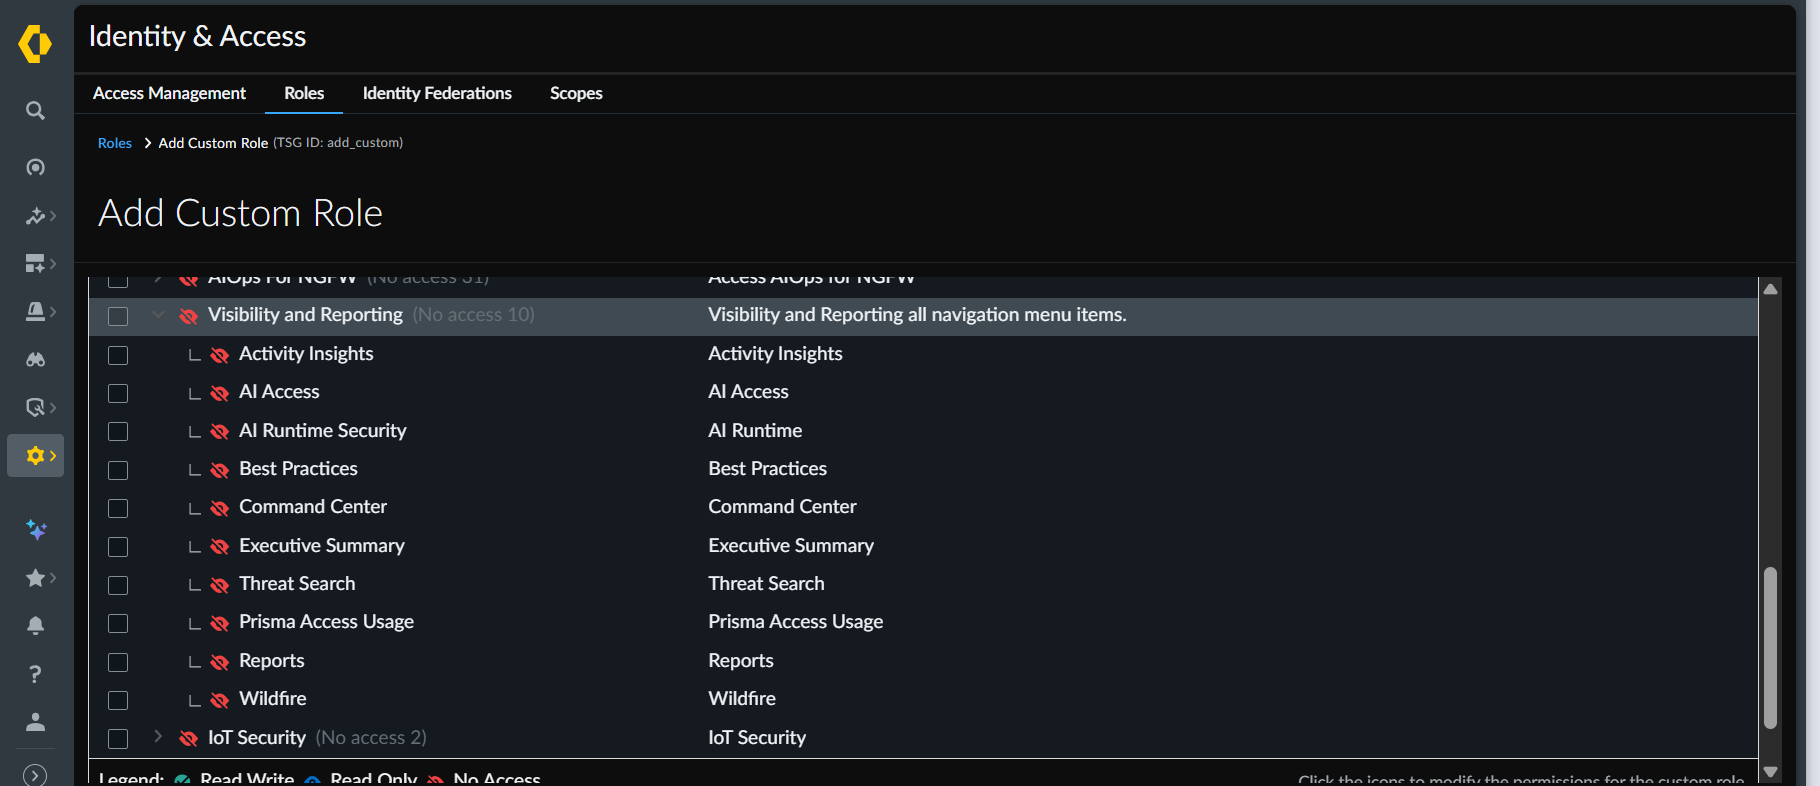
Task: Expand the sidebar with the bottom arrow
Action: coord(35,775)
